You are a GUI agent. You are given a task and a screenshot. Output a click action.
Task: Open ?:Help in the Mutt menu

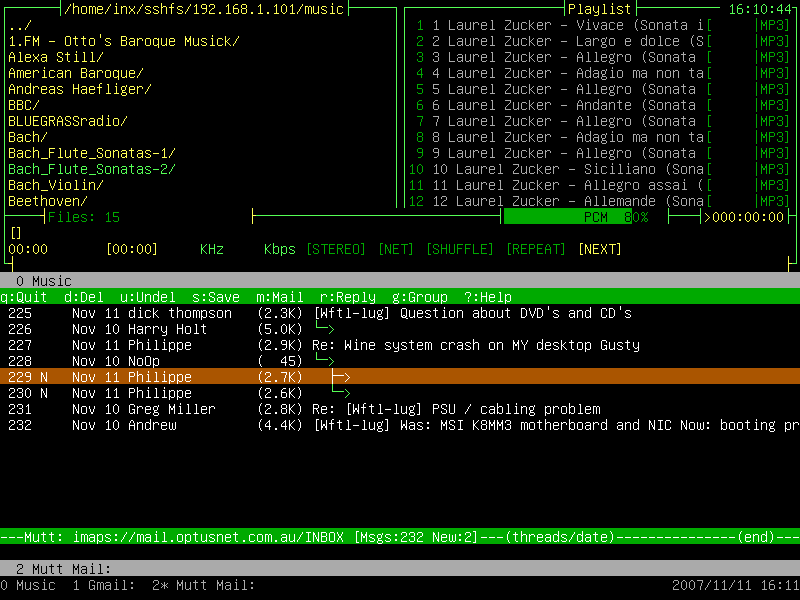pyautogui.click(x=488, y=297)
